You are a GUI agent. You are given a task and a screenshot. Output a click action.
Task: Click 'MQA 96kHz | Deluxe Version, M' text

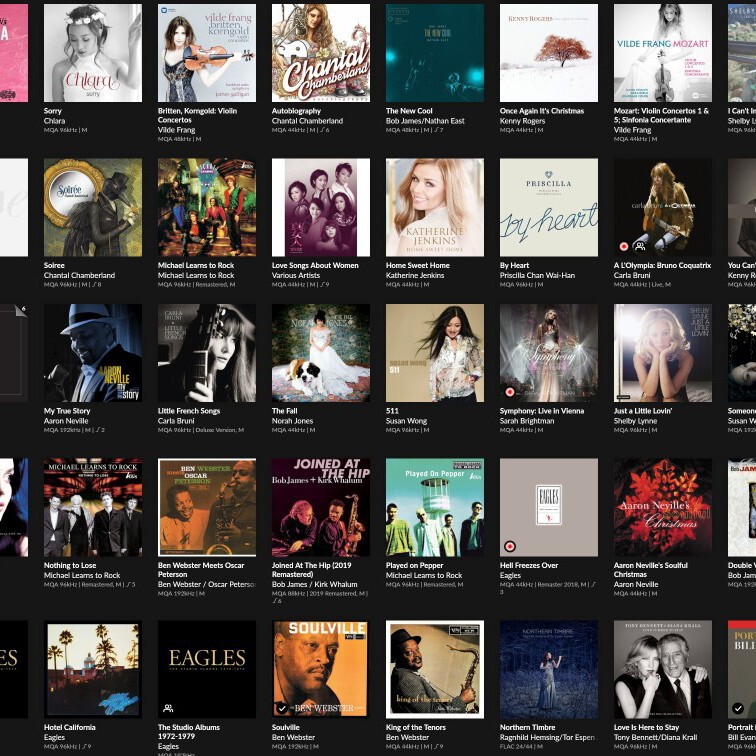coord(201,430)
